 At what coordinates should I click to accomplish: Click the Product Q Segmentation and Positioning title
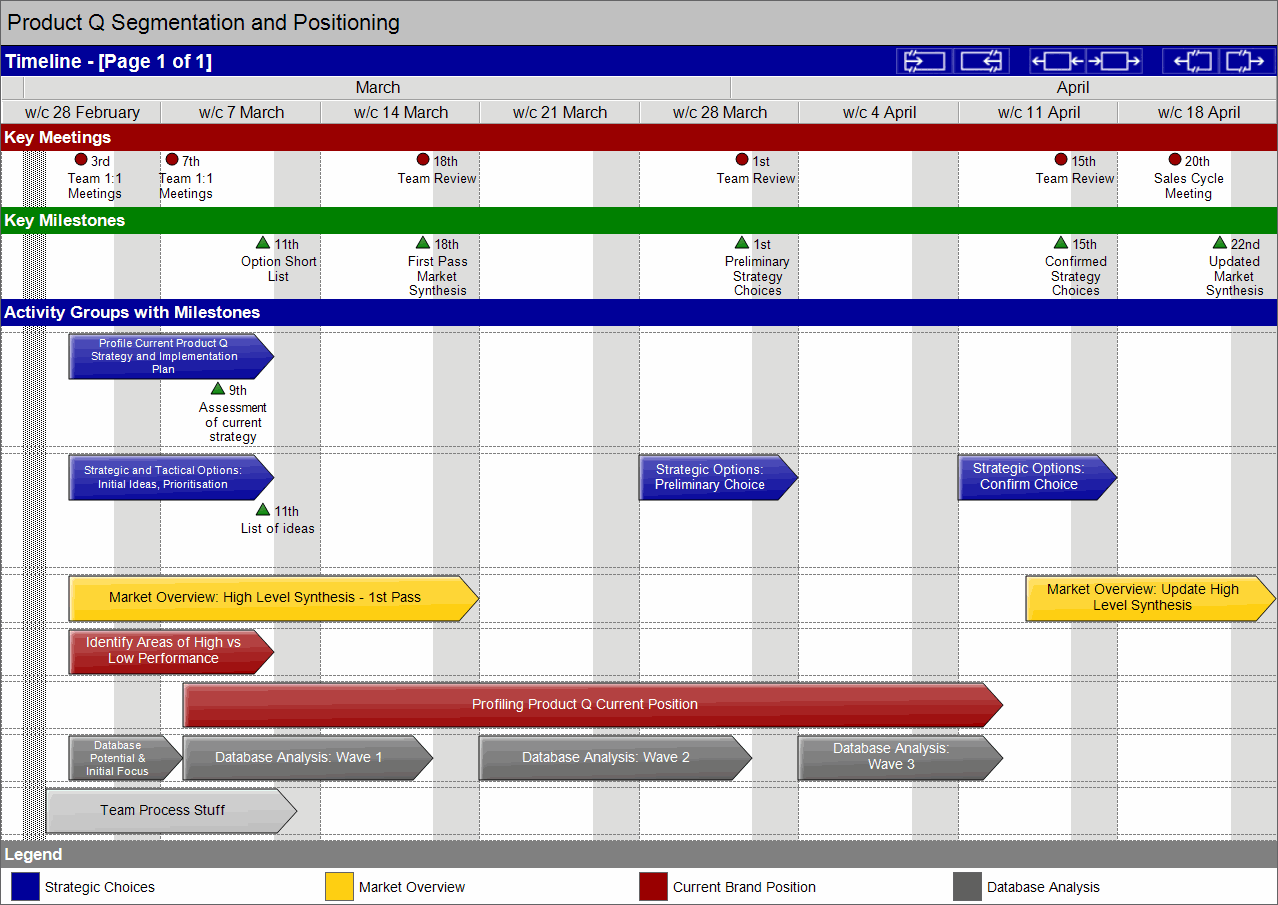pyautogui.click(x=203, y=22)
